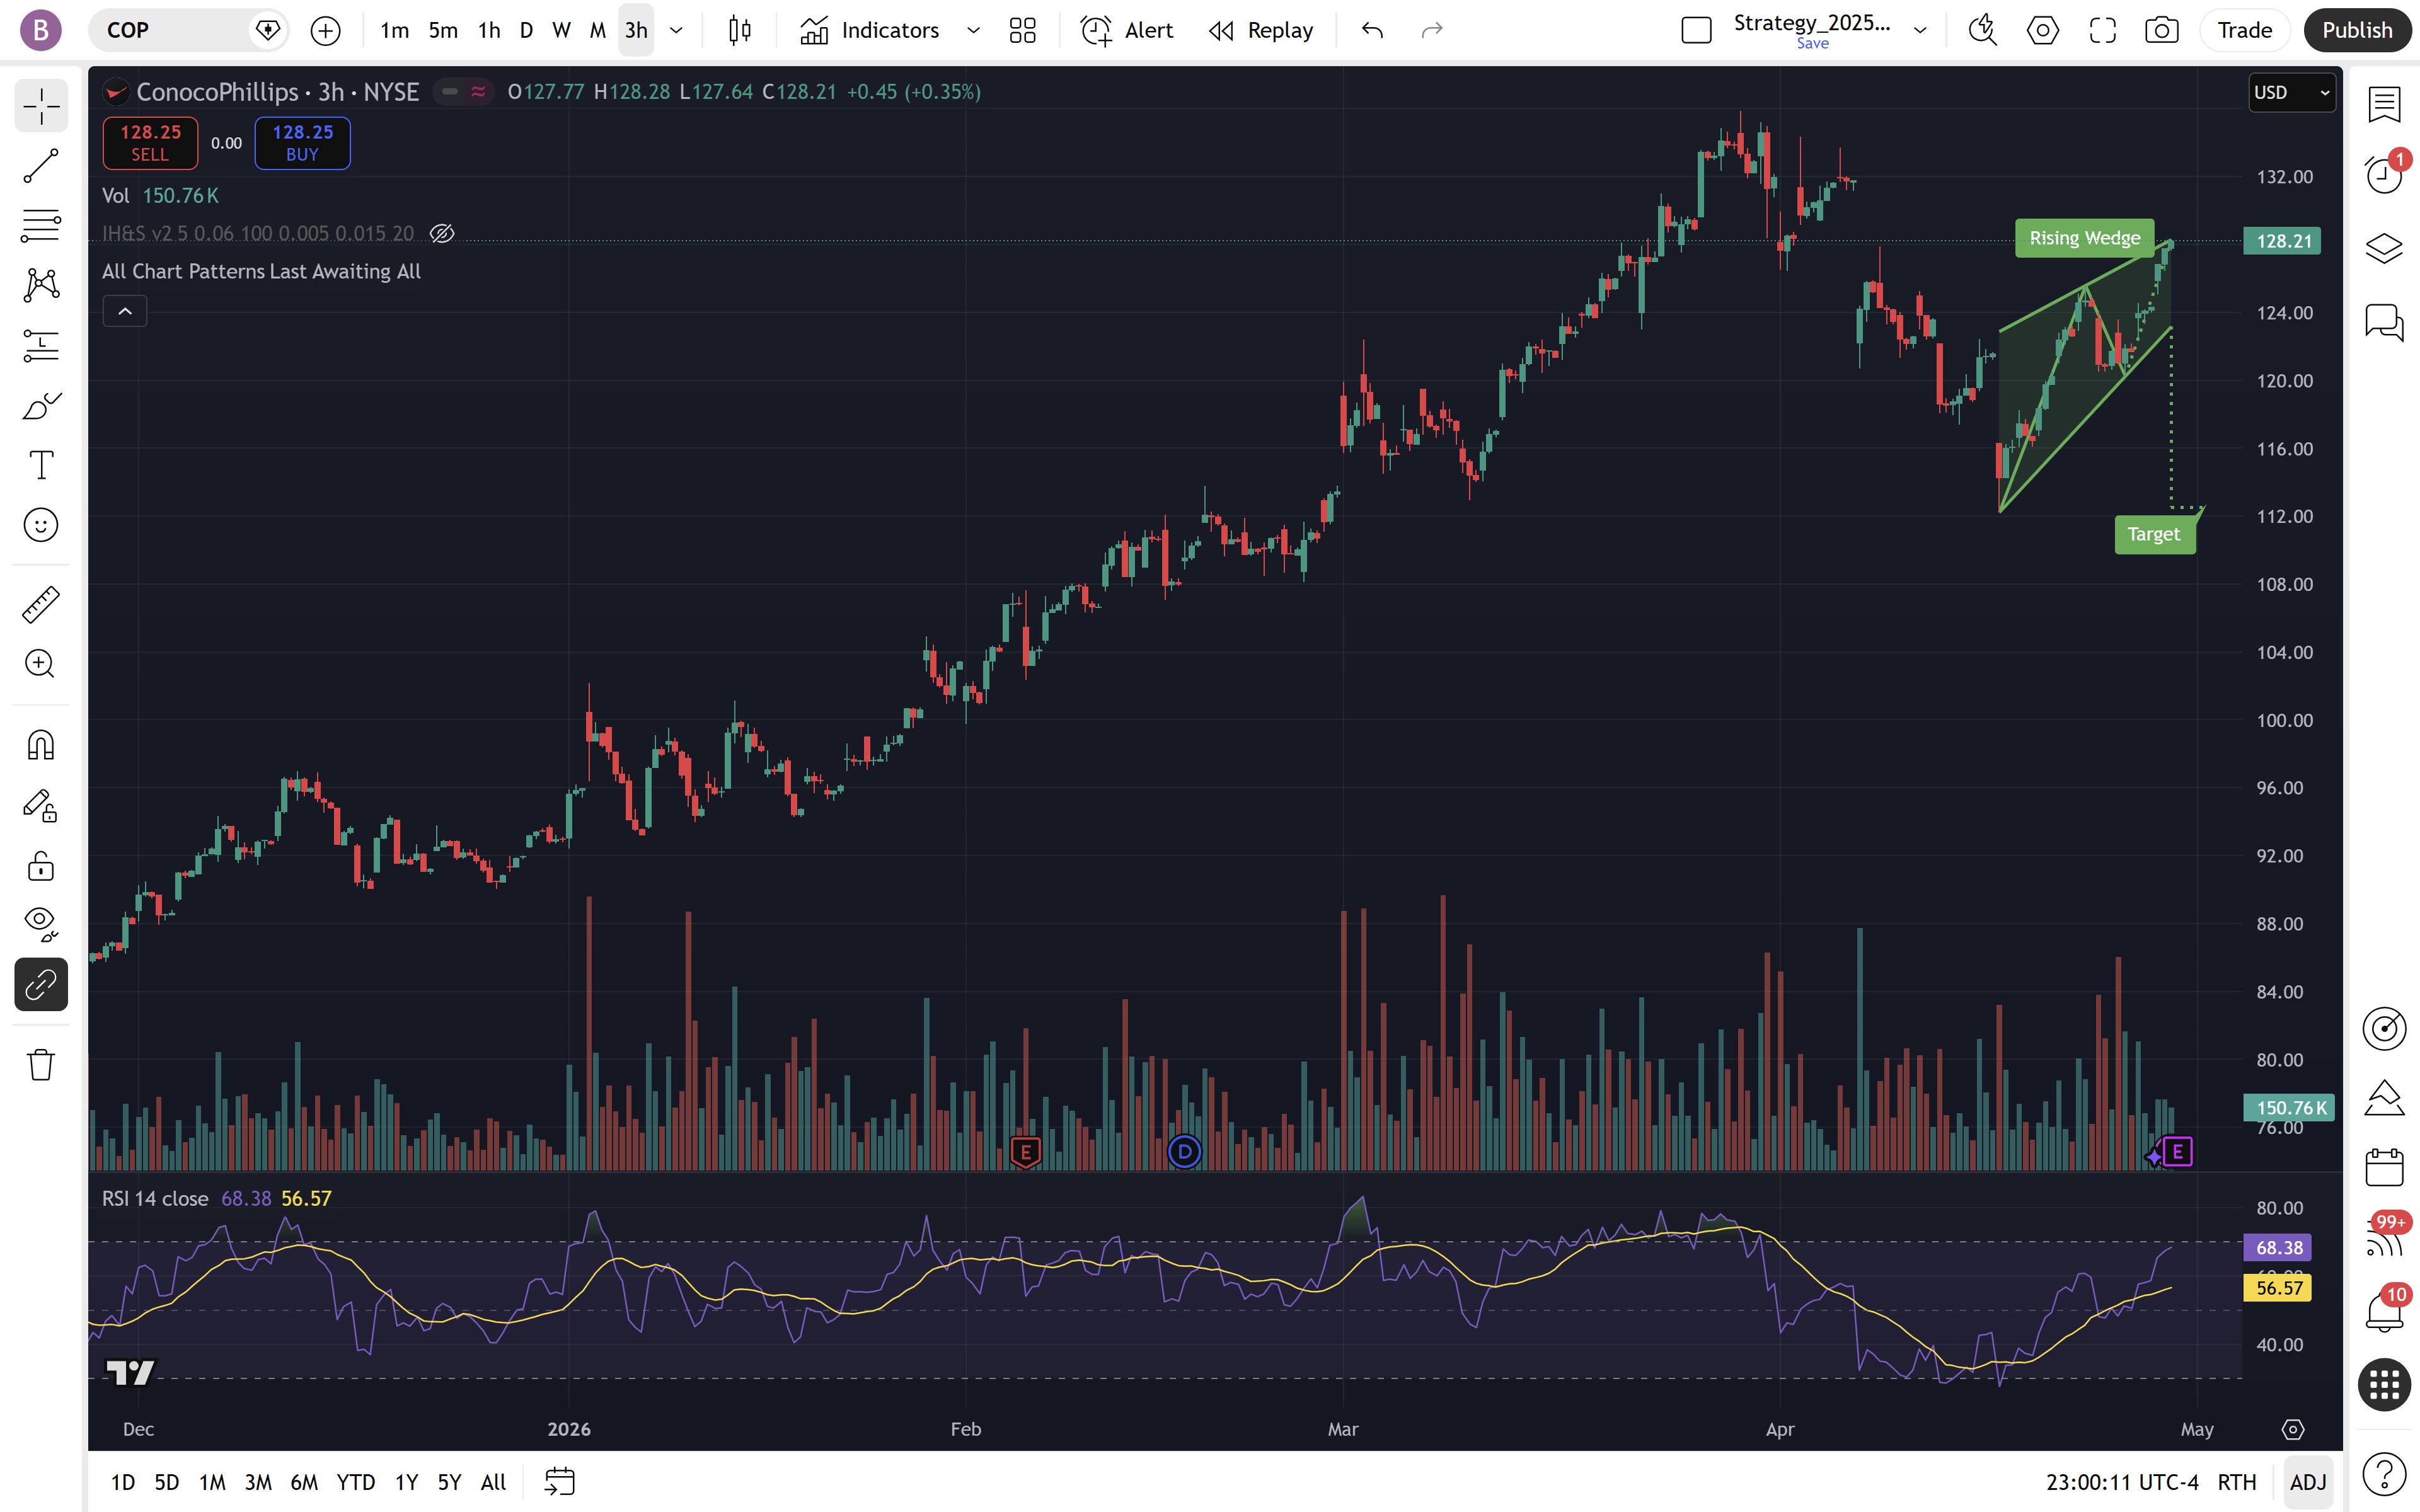
Task: Add a symbol to compare with plus icon
Action: coord(325,31)
